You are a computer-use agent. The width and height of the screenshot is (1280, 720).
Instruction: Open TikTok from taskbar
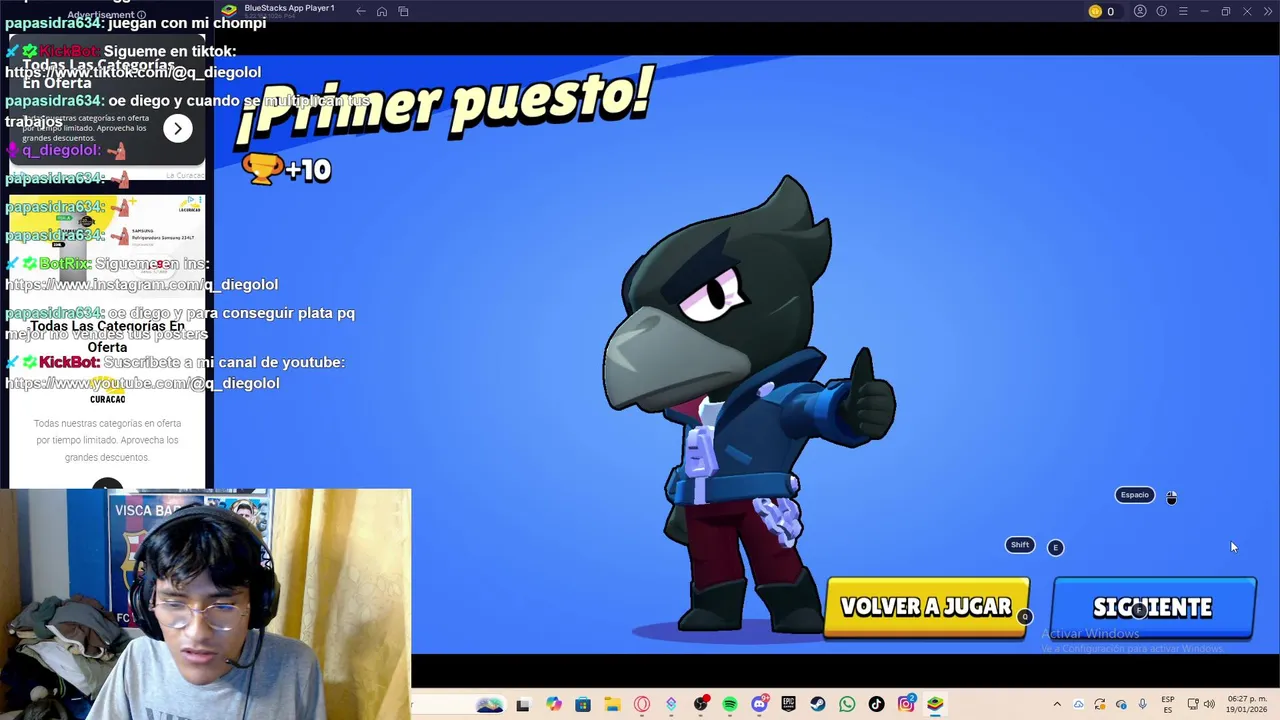click(x=877, y=705)
